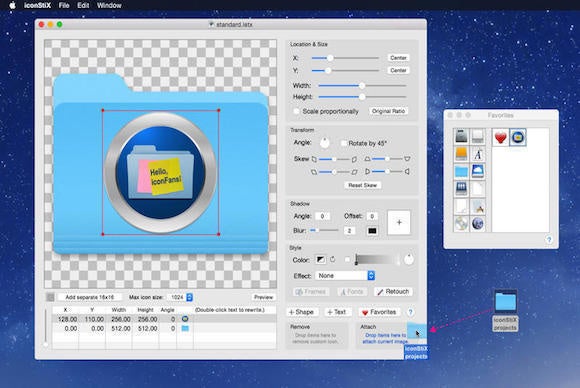Screen dimensions: 580x388
Task: Select layer row with 128.00 X value
Action: [x=164, y=319]
